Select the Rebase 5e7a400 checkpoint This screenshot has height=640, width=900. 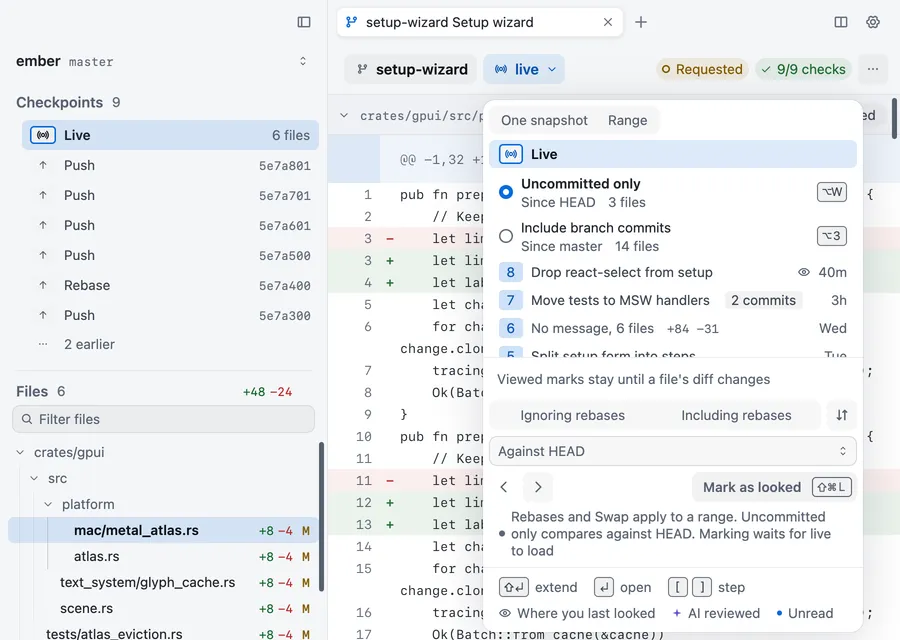coord(170,285)
